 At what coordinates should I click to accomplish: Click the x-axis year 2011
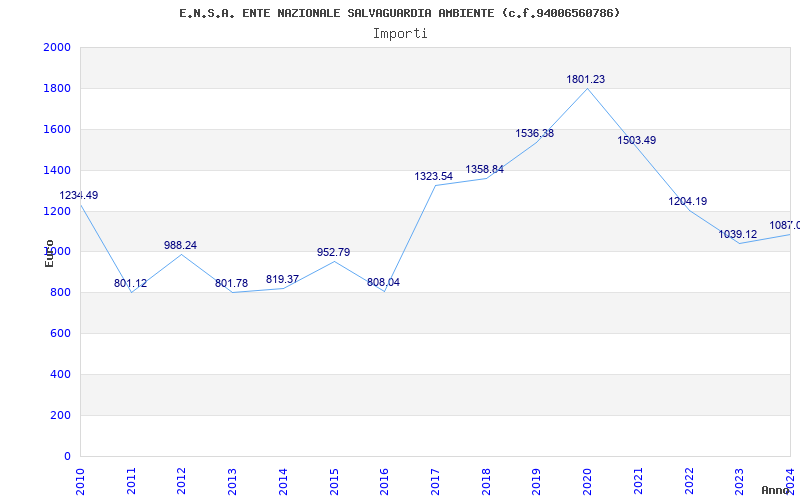pos(131,481)
